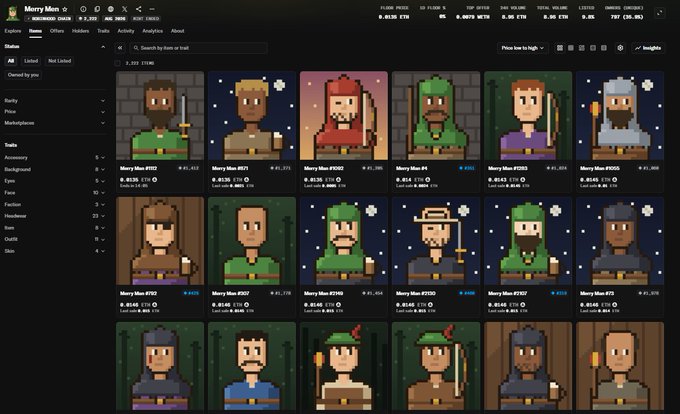The height and width of the screenshot is (414, 680).
Task: Switch to the Holders tab
Action: coord(80,31)
